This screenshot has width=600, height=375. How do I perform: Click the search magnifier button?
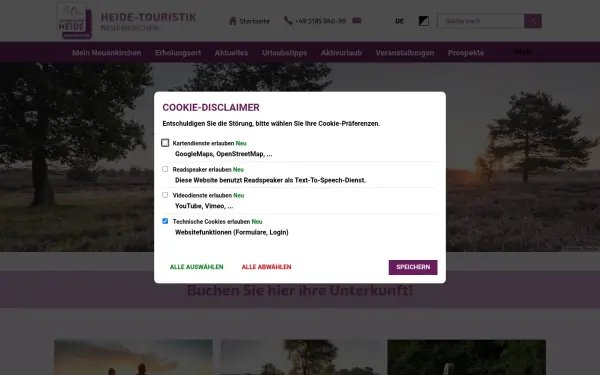point(533,21)
